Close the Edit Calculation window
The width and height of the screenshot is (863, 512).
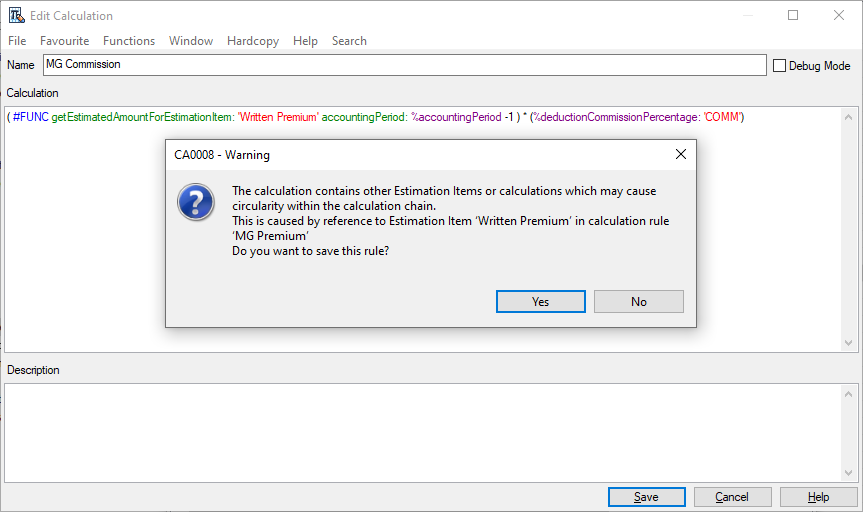point(838,15)
